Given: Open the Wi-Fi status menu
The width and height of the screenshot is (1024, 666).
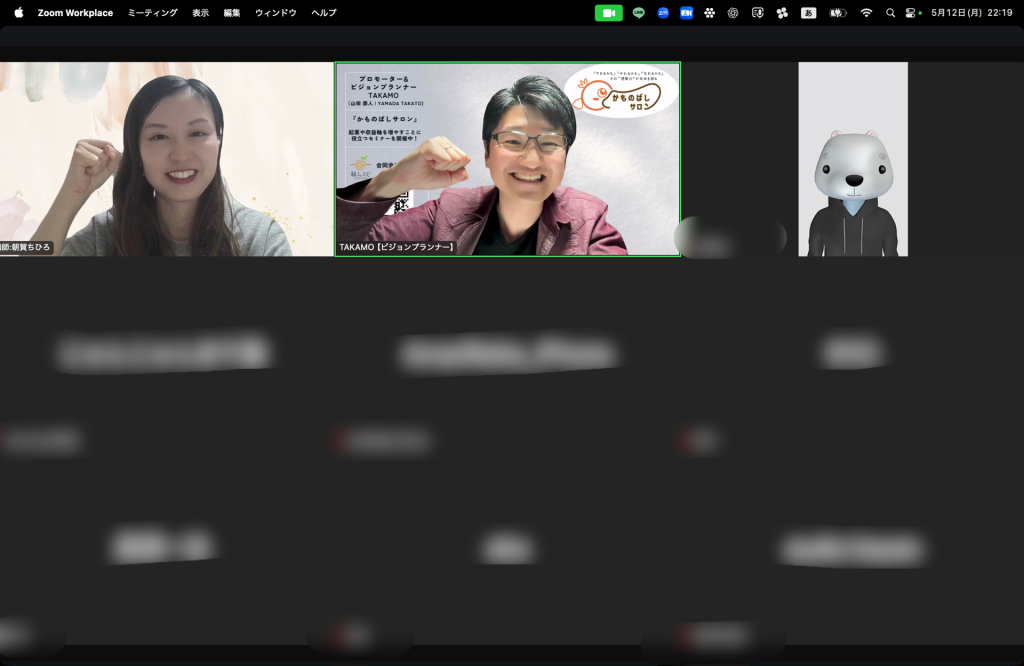Looking at the screenshot, I should (866, 13).
